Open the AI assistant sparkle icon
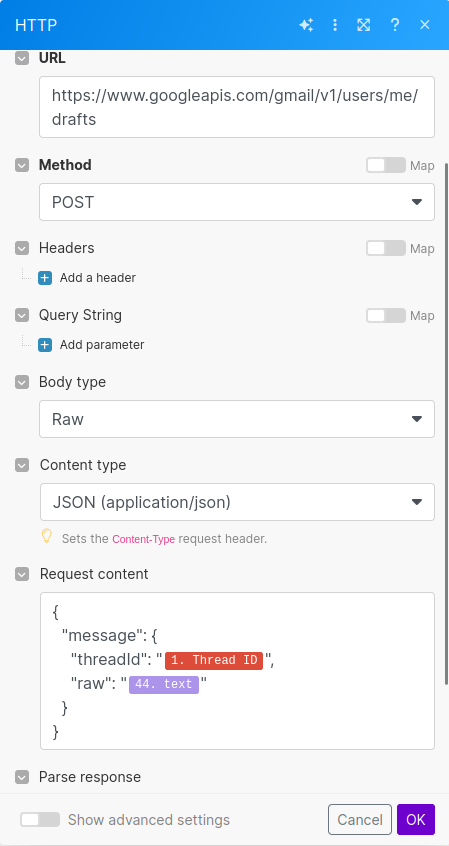Viewport: 449px width, 846px height. [x=306, y=25]
